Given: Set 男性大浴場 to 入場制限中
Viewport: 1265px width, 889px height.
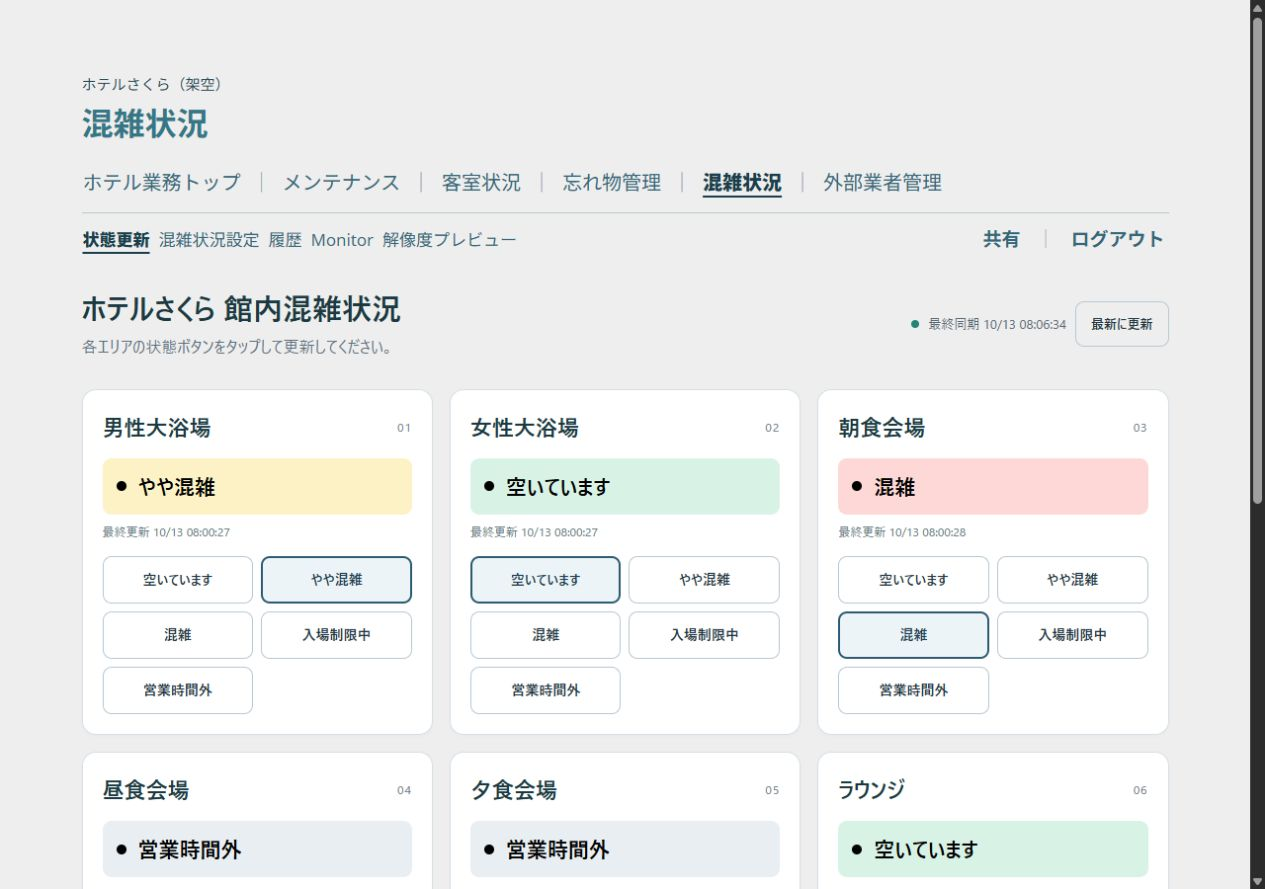Looking at the screenshot, I should click(336, 635).
